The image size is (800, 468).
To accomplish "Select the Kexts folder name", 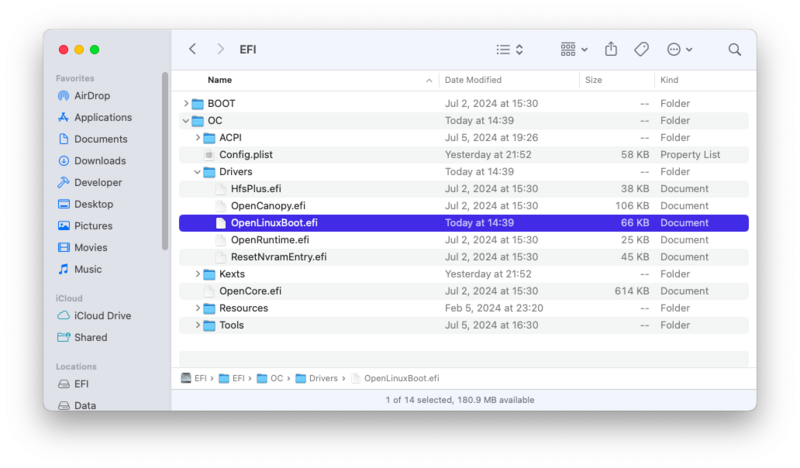I will click(232, 274).
